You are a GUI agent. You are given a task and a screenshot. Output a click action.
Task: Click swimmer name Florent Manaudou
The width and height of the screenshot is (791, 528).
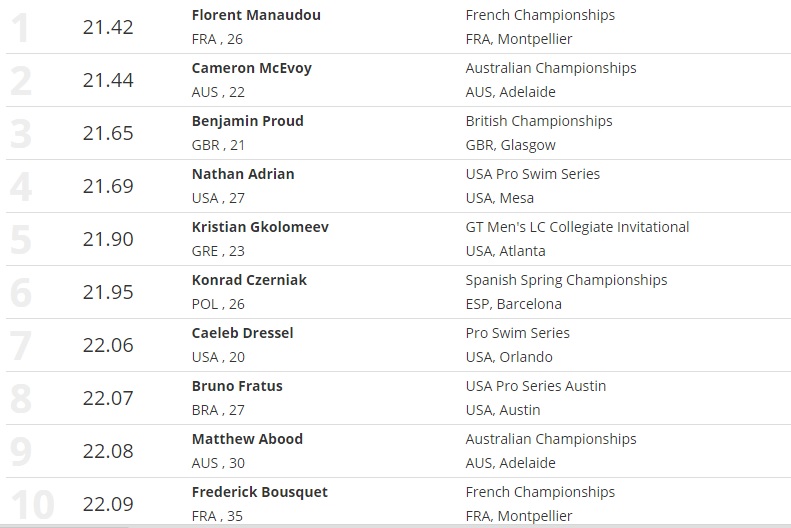[256, 15]
